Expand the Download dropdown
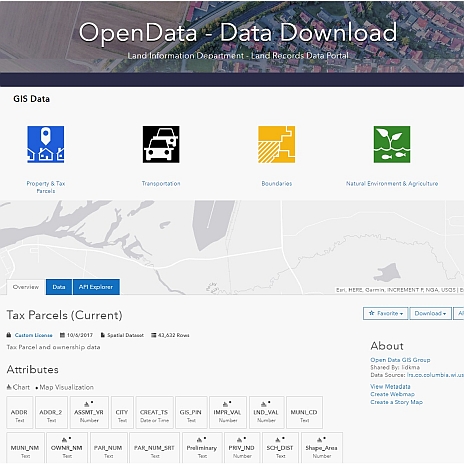 [430, 313]
